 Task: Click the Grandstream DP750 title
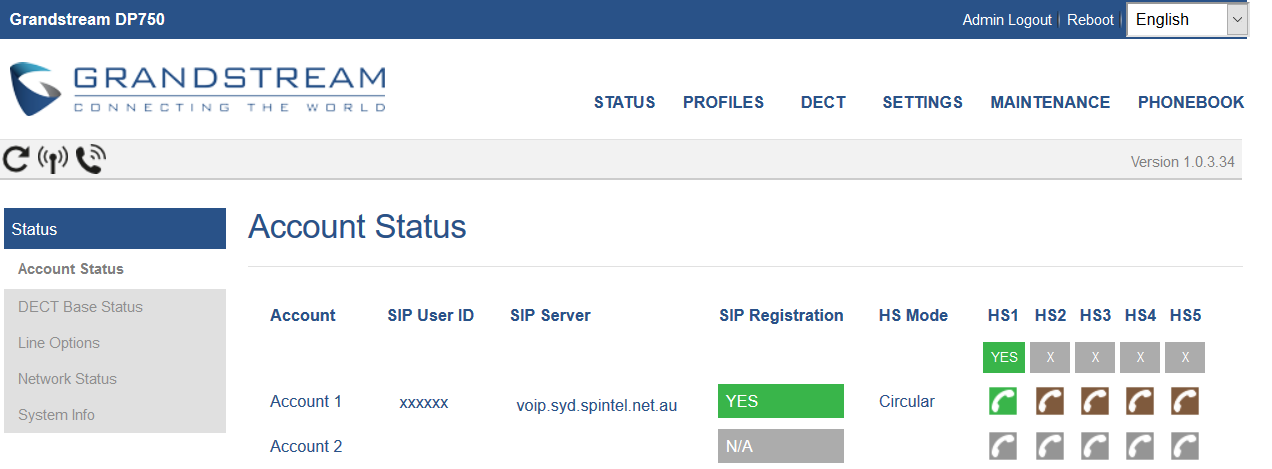click(x=88, y=19)
